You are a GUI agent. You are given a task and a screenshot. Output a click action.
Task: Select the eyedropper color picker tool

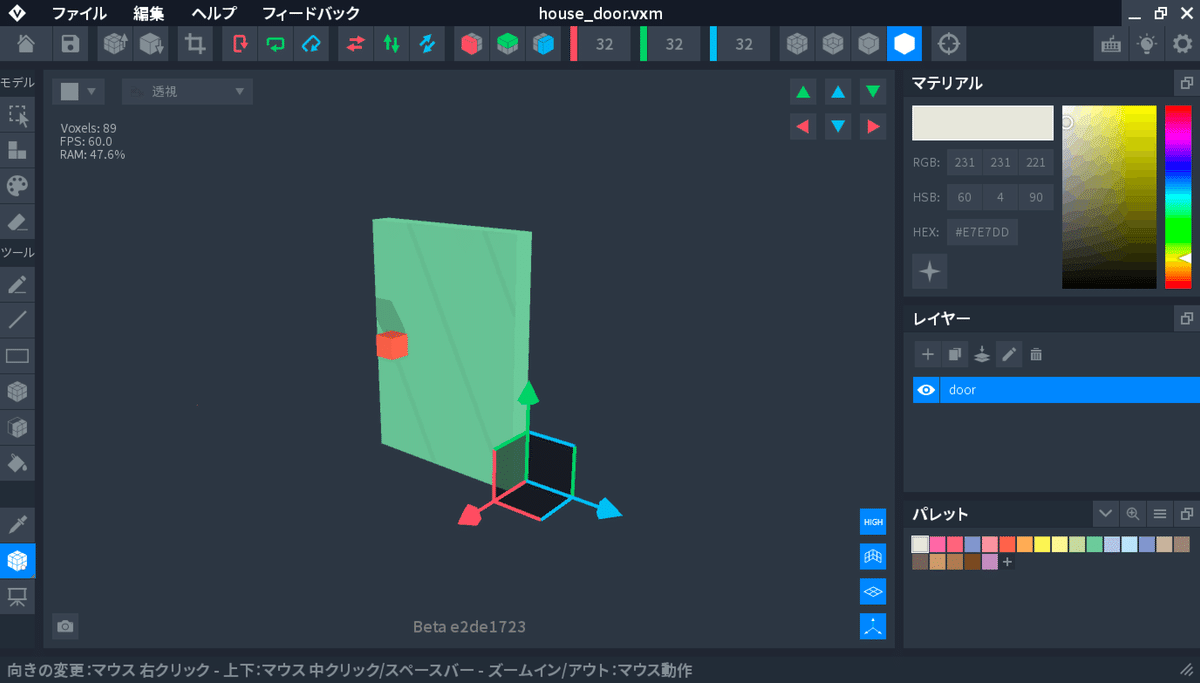(17, 525)
